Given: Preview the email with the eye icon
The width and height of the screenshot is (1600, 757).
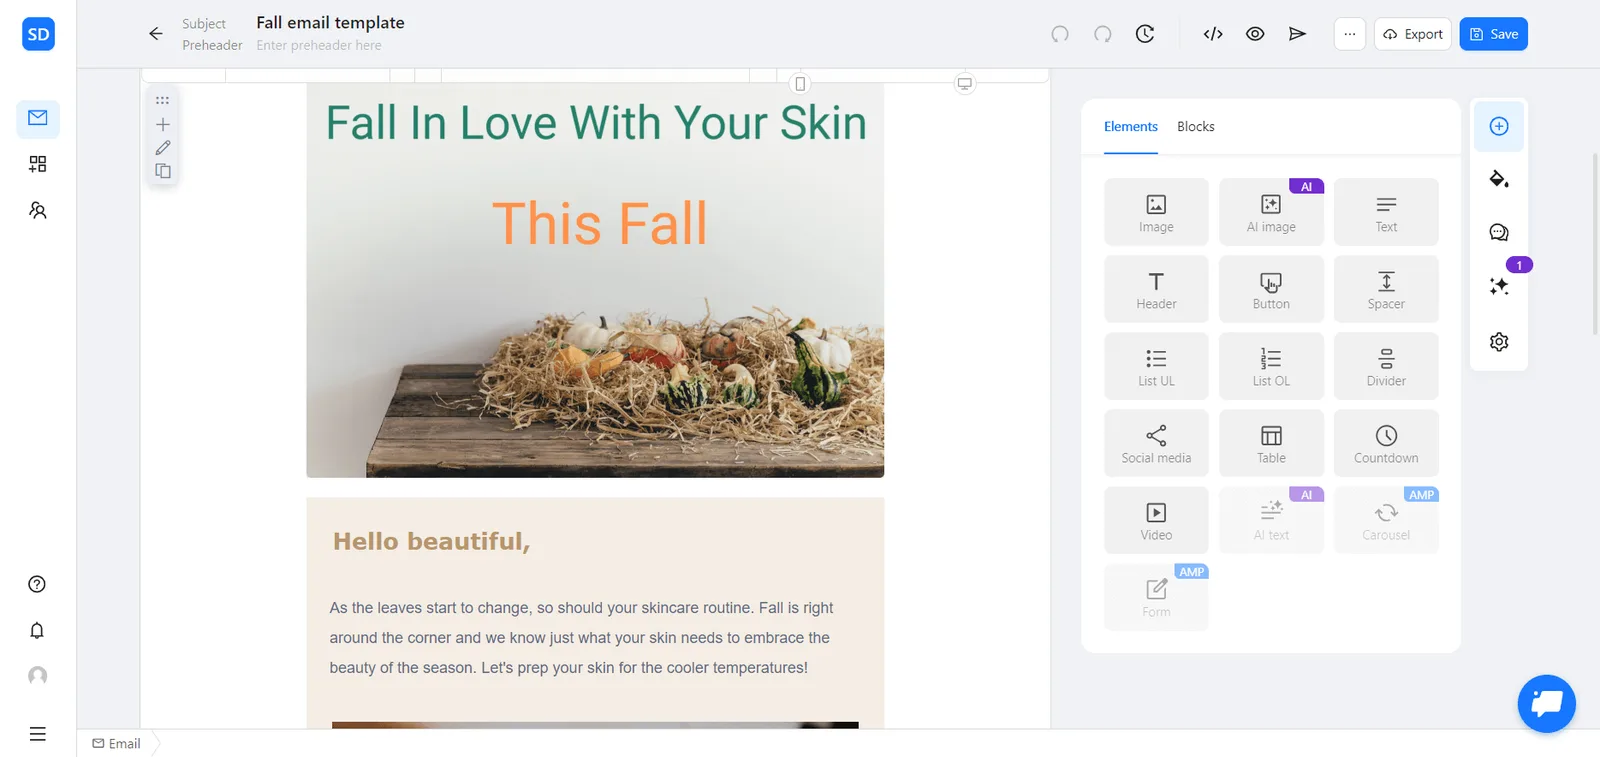Looking at the screenshot, I should click(x=1255, y=34).
